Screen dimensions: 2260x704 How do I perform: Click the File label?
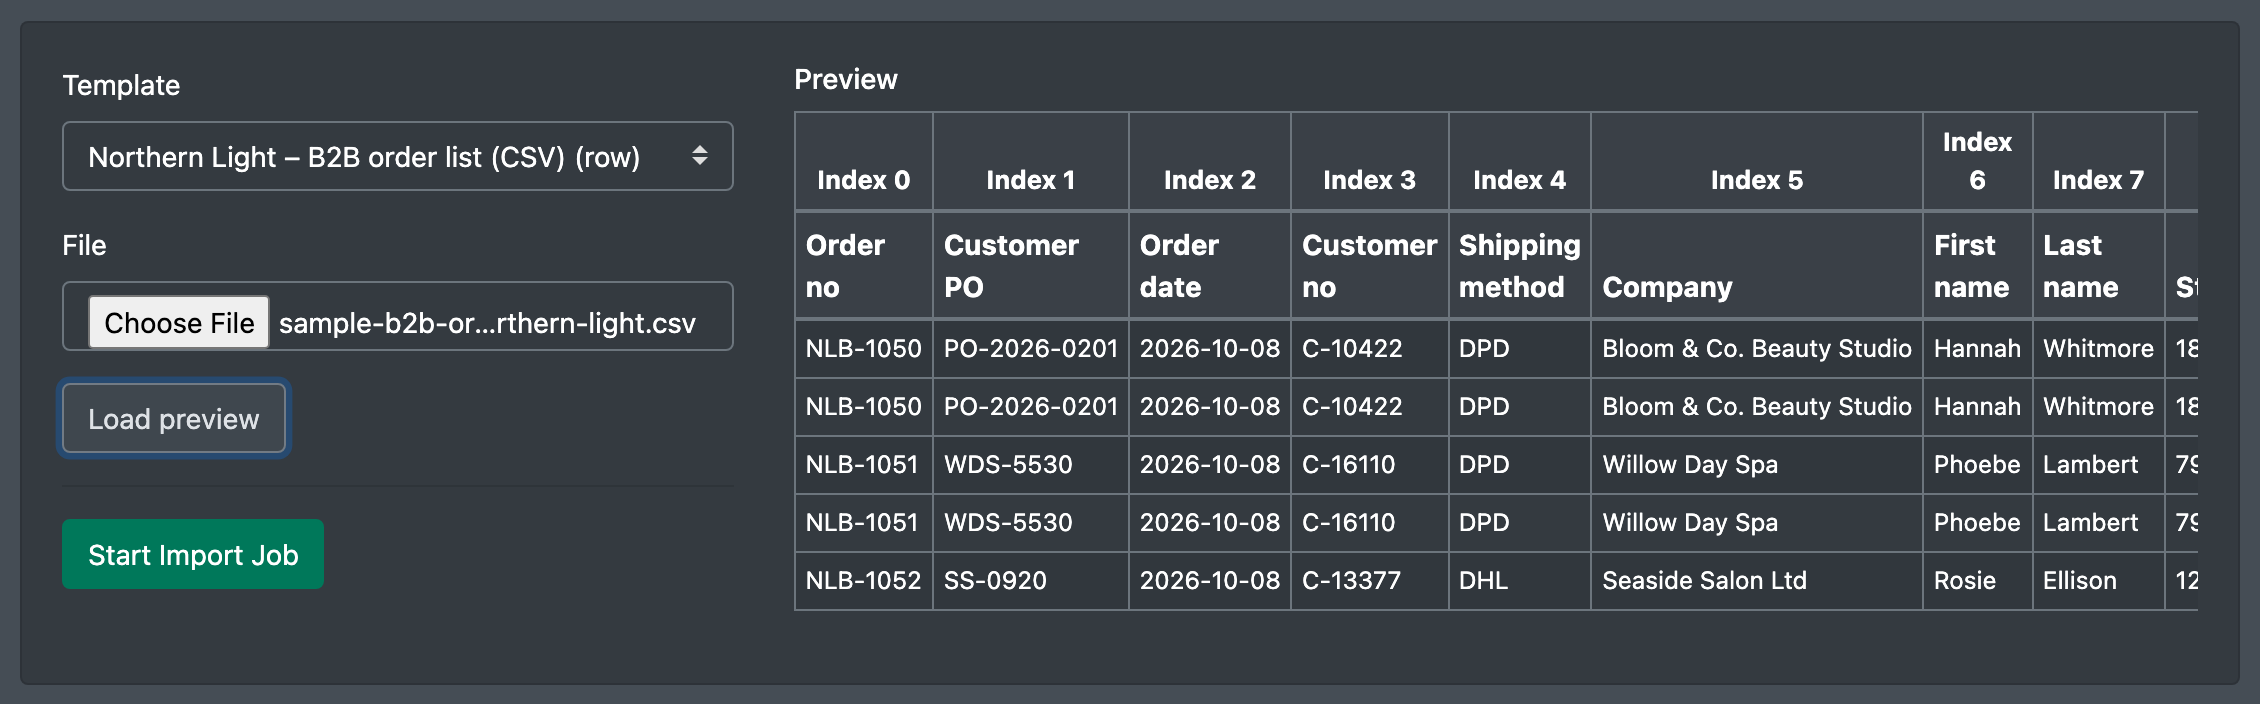click(x=84, y=245)
